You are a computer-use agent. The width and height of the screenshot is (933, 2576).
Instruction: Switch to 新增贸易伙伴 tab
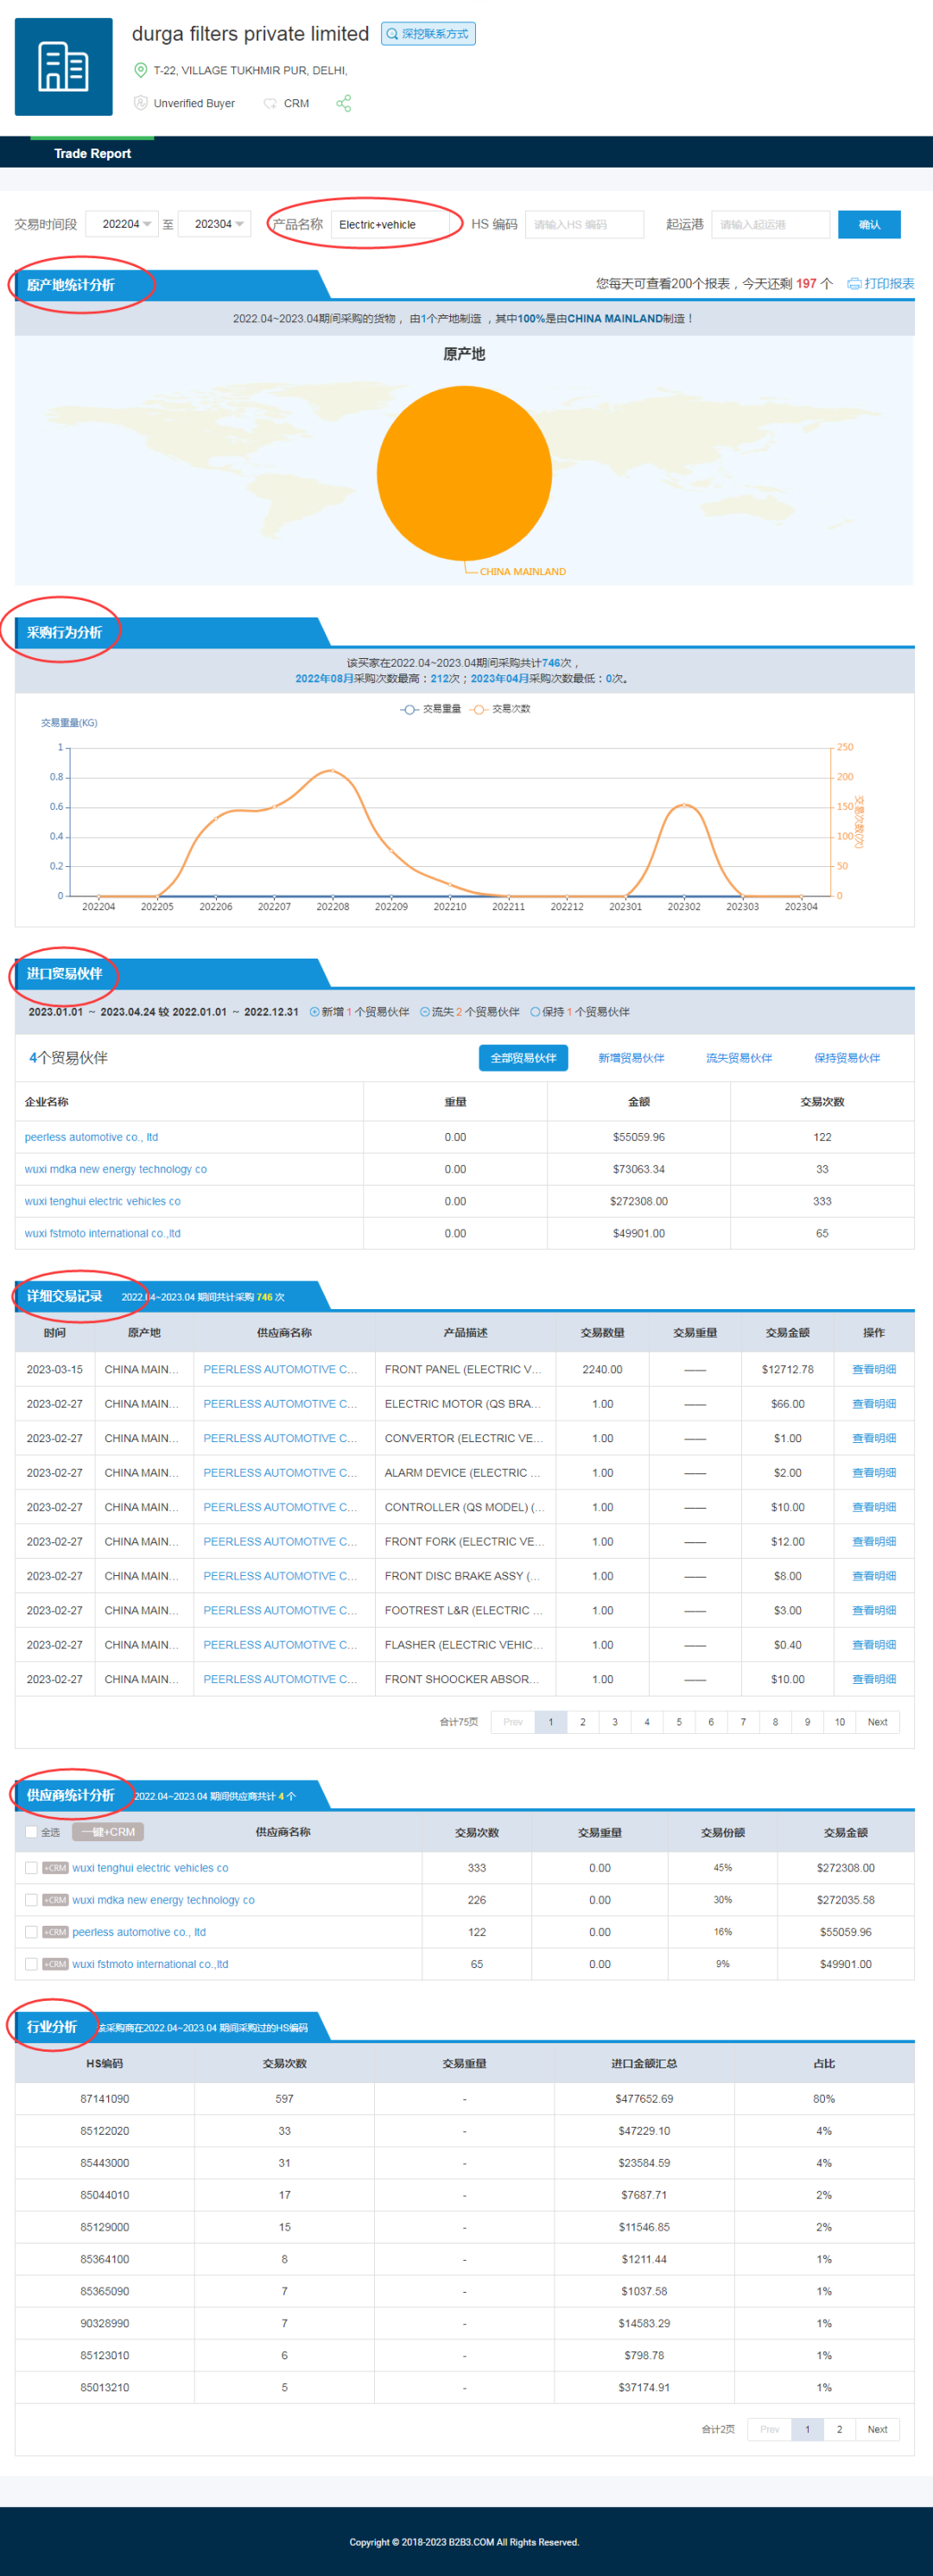tap(631, 1058)
